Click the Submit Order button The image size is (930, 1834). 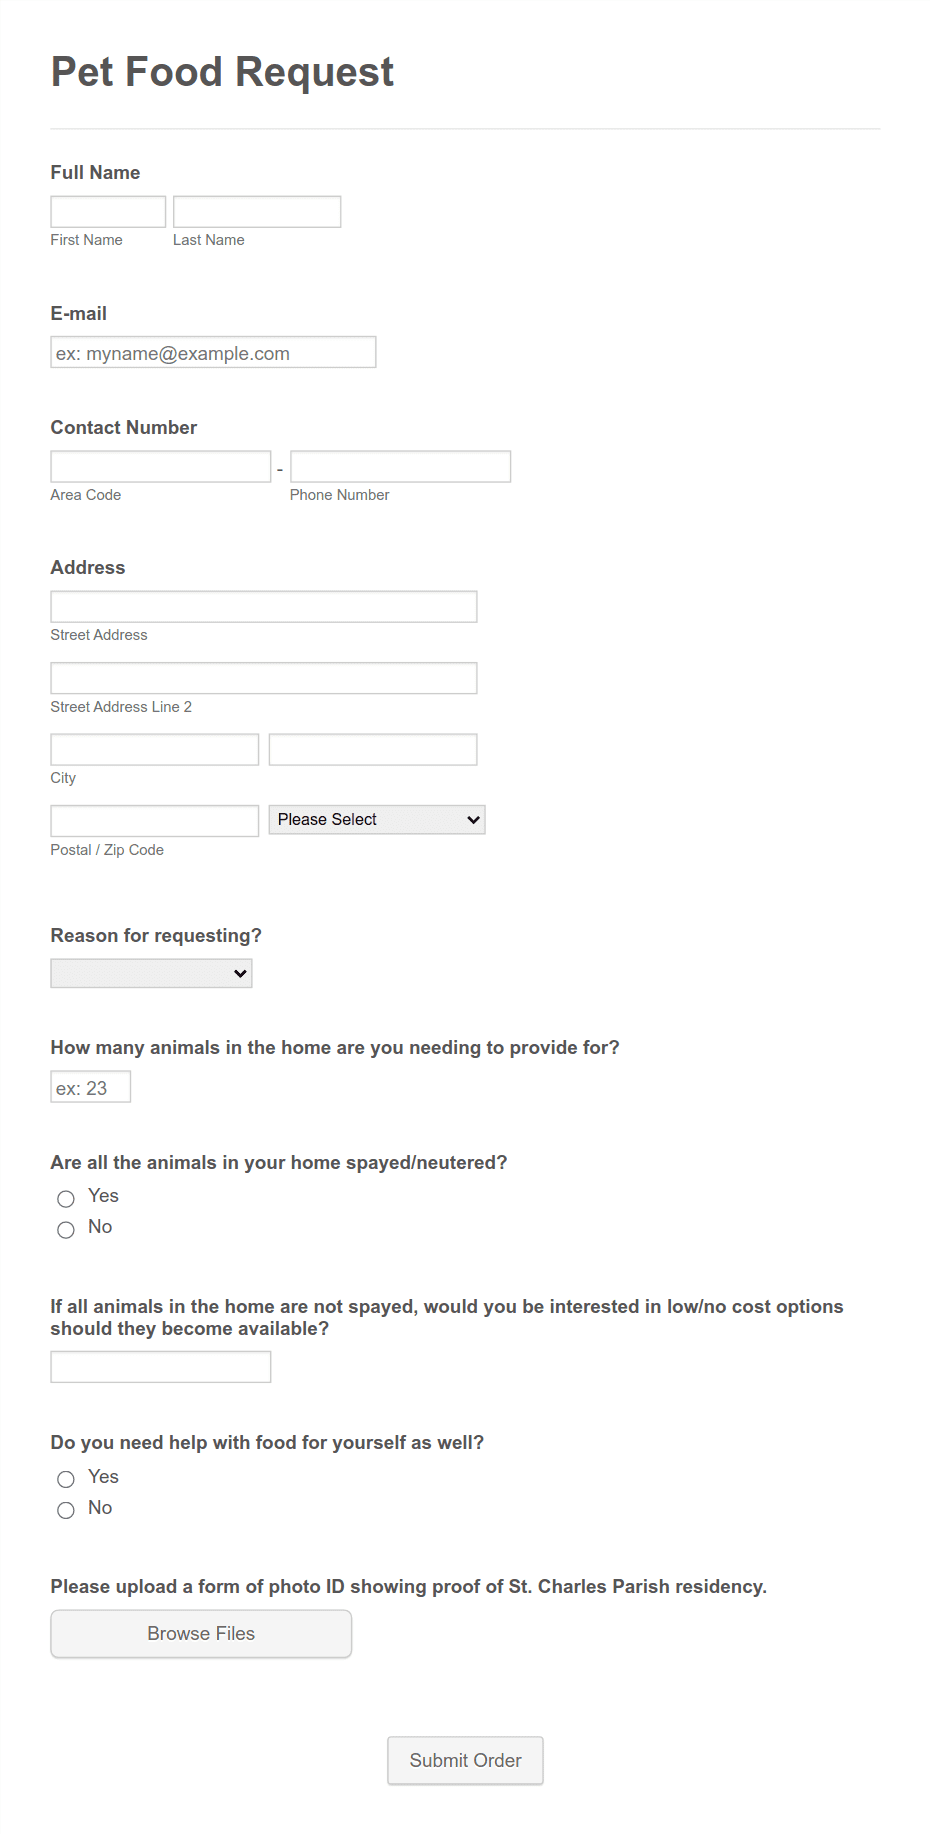point(464,1760)
